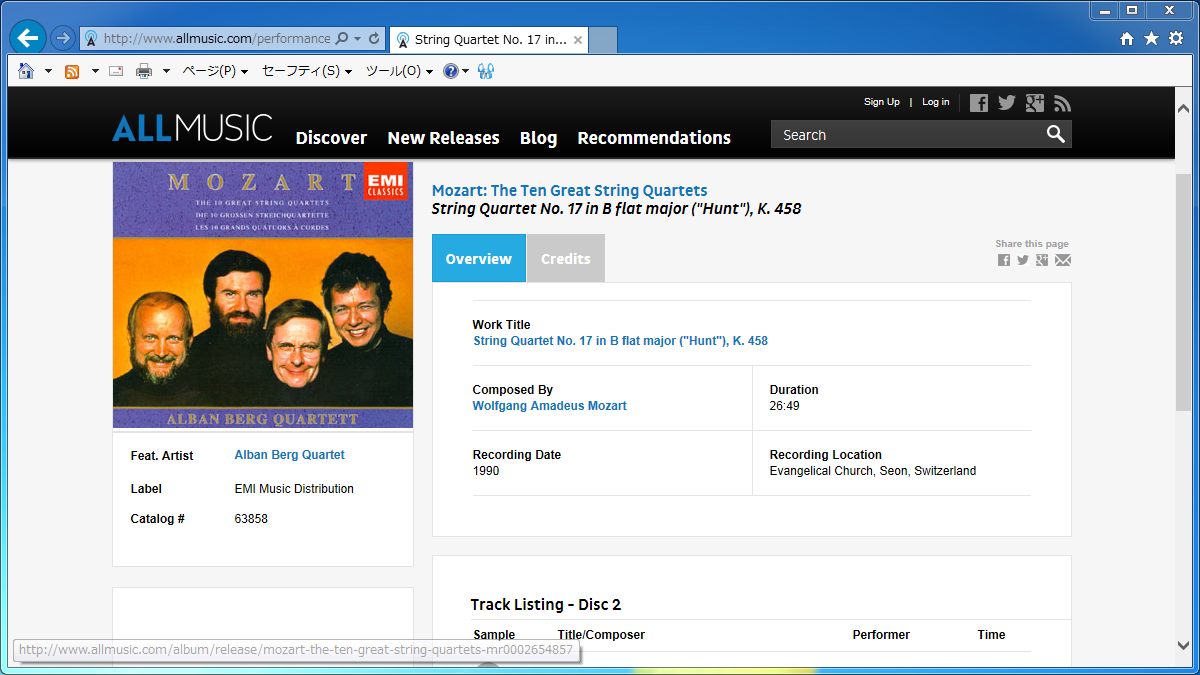
Task: Click the read mail icon in command bar
Action: (x=116, y=71)
